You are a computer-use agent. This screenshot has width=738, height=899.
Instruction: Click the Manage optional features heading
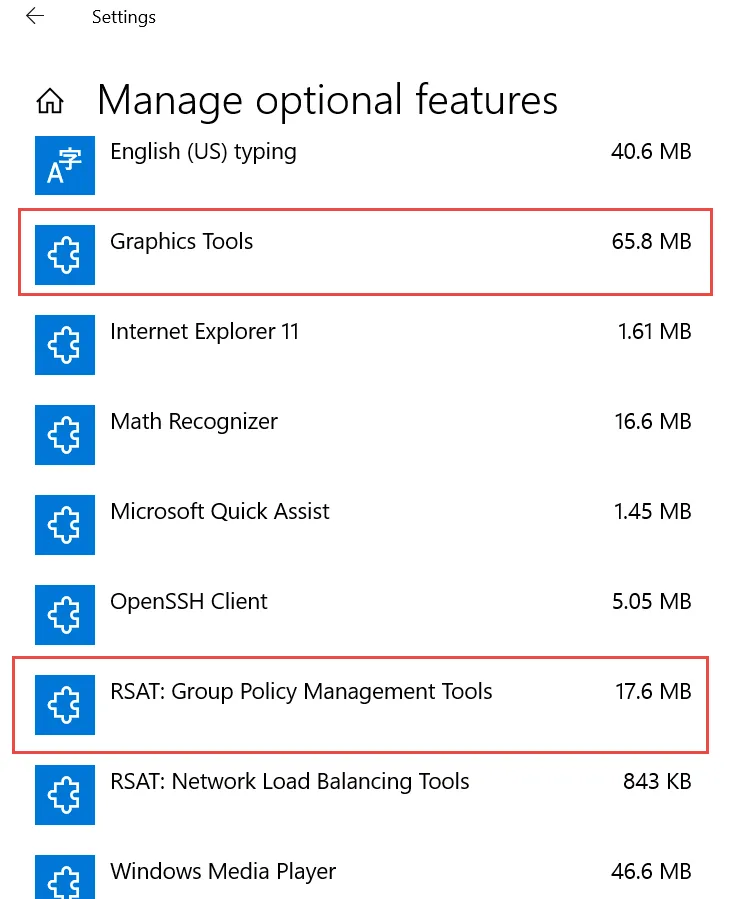327,101
